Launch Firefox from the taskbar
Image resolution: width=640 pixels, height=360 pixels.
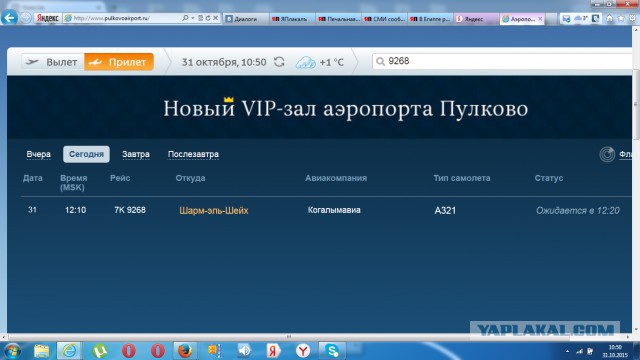184,351
